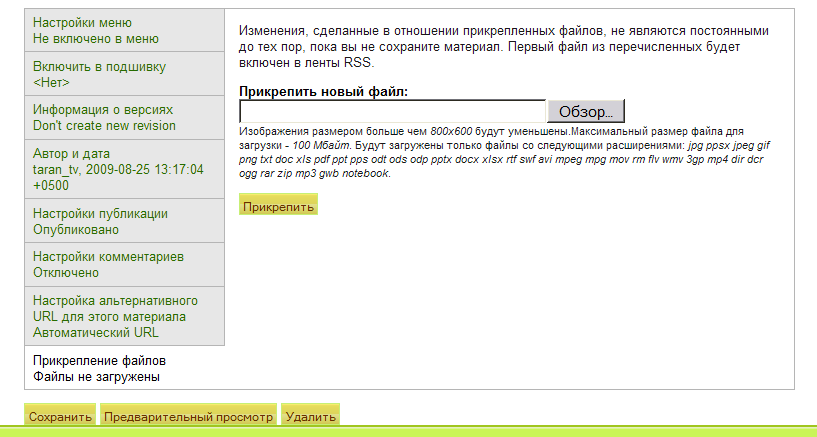The height and width of the screenshot is (437, 817).
Task: Switch to the Автор и дата tab
Action: (x=125, y=169)
